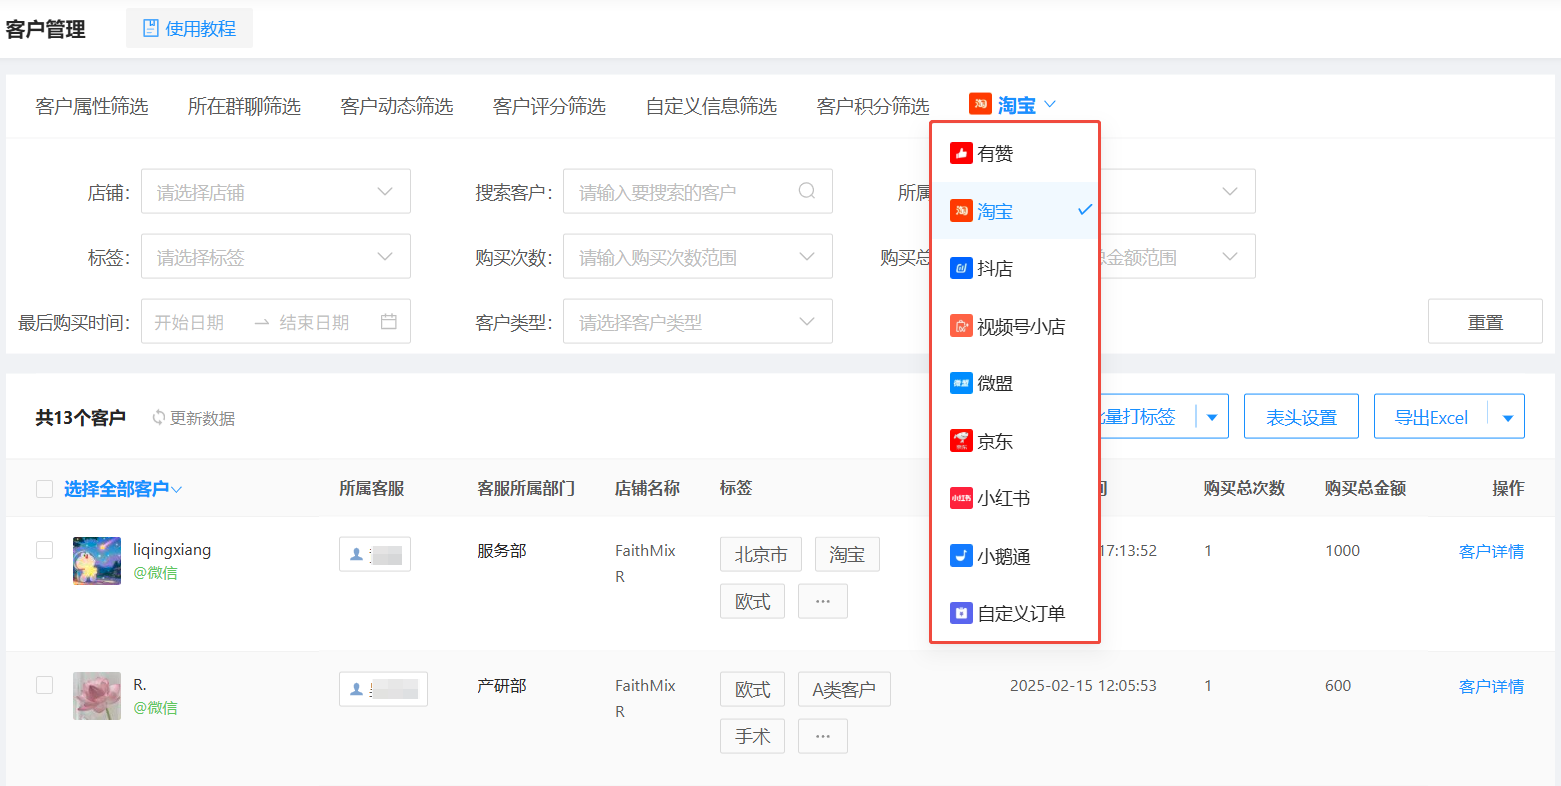Open the 购买次数 range dropdown
This screenshot has width=1561, height=786.
698,257
